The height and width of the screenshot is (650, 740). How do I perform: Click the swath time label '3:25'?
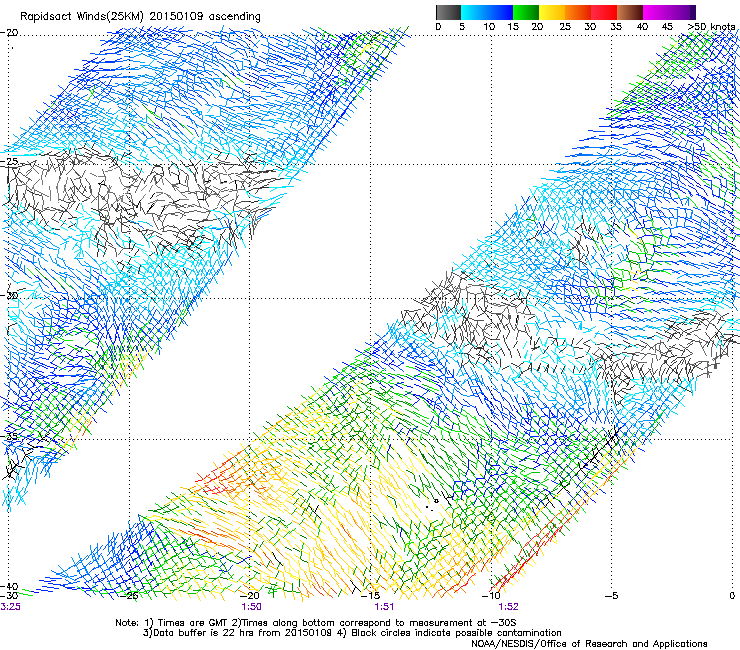10,607
